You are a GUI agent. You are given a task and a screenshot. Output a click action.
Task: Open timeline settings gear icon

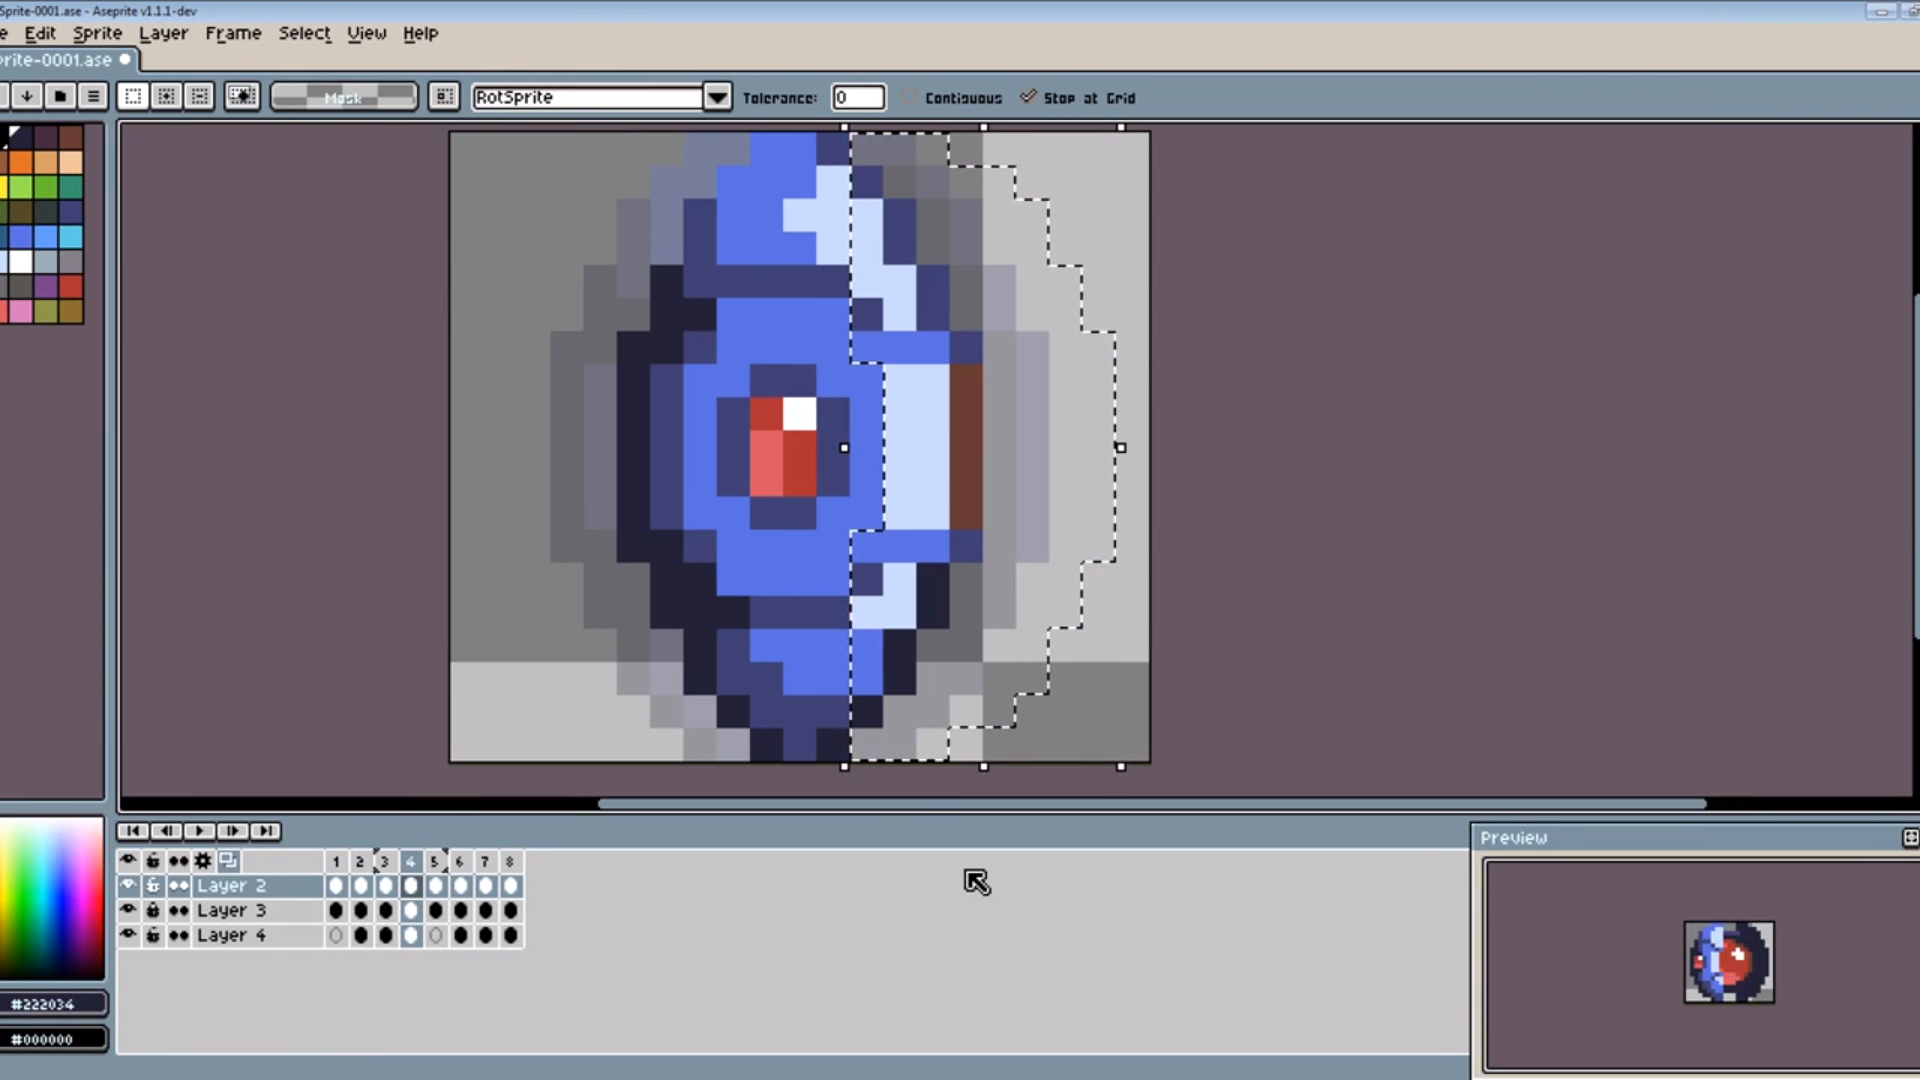coord(203,860)
